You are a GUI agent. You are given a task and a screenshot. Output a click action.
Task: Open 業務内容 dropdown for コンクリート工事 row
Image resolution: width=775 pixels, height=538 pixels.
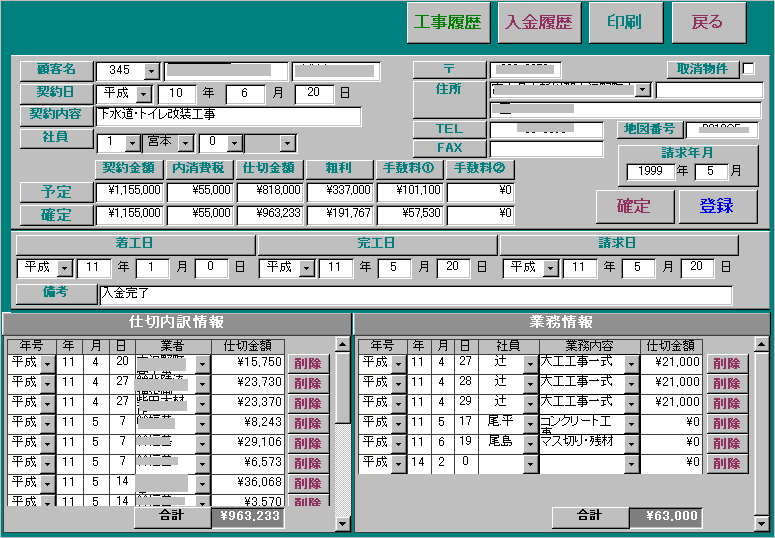(631, 424)
